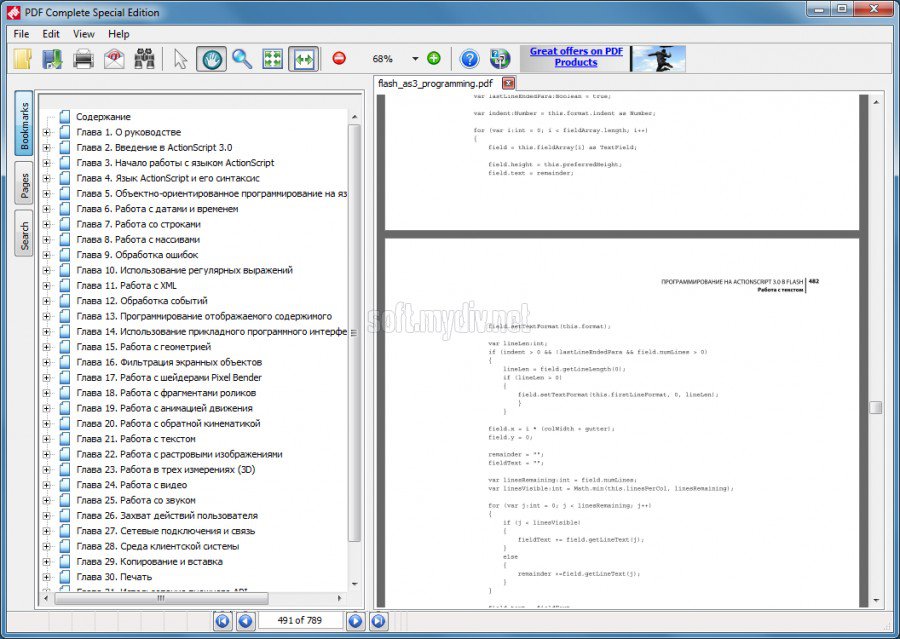Toggle fit width view mode

click(304, 59)
